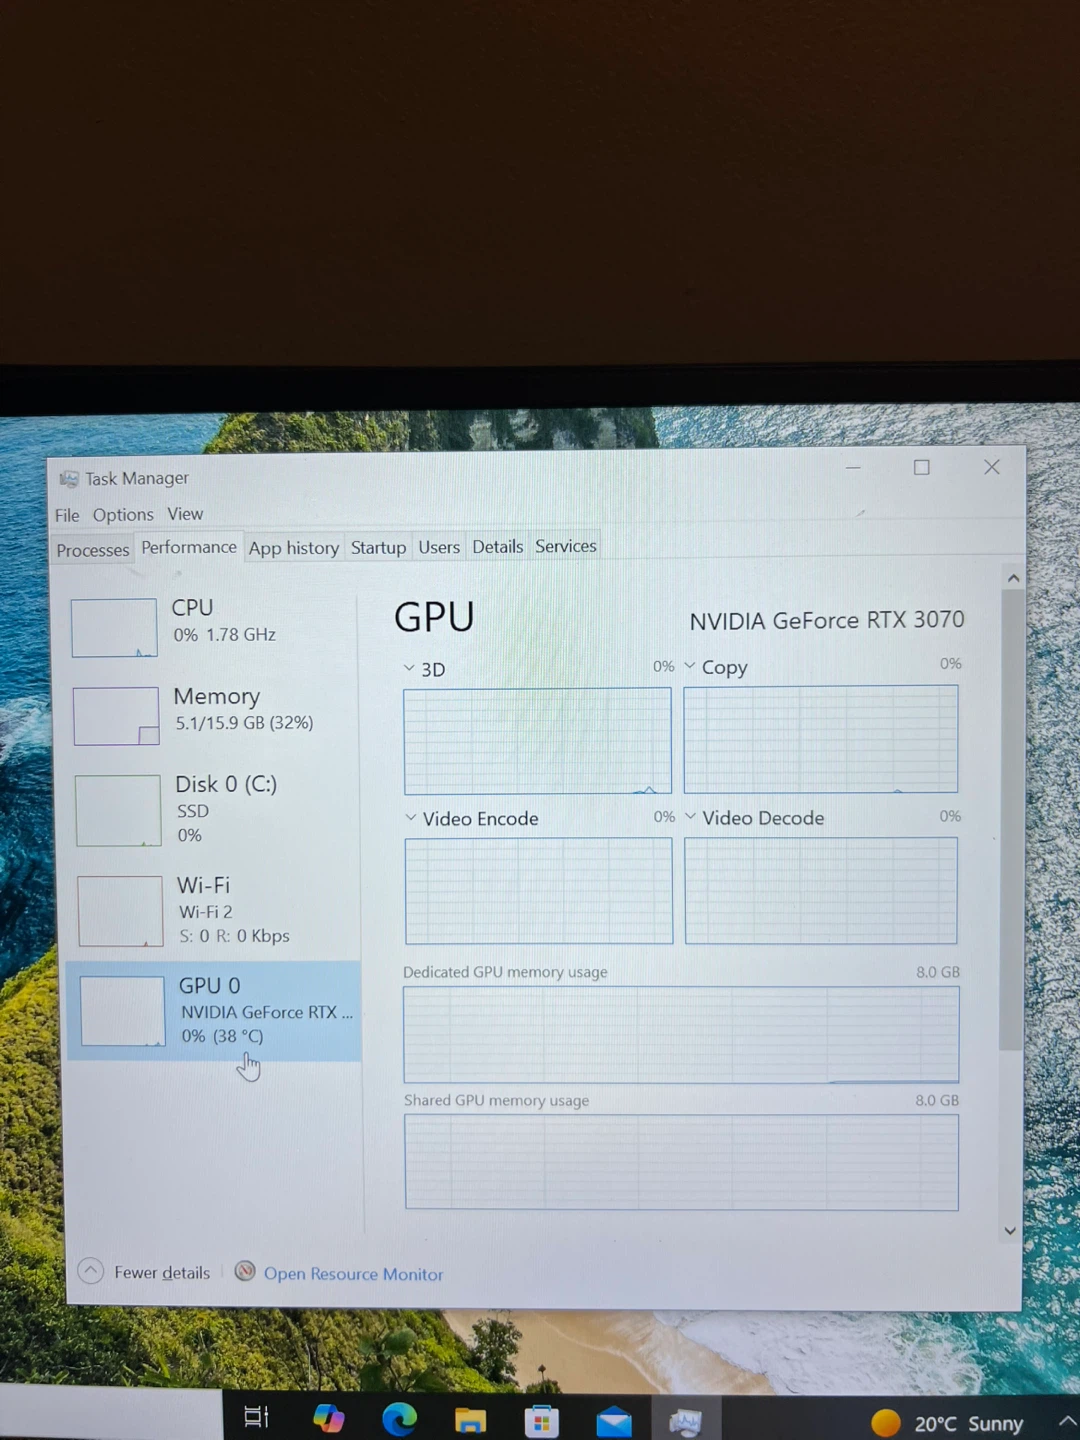The image size is (1080, 1440).
Task: Click the Copy usage graph
Action: 821,739
